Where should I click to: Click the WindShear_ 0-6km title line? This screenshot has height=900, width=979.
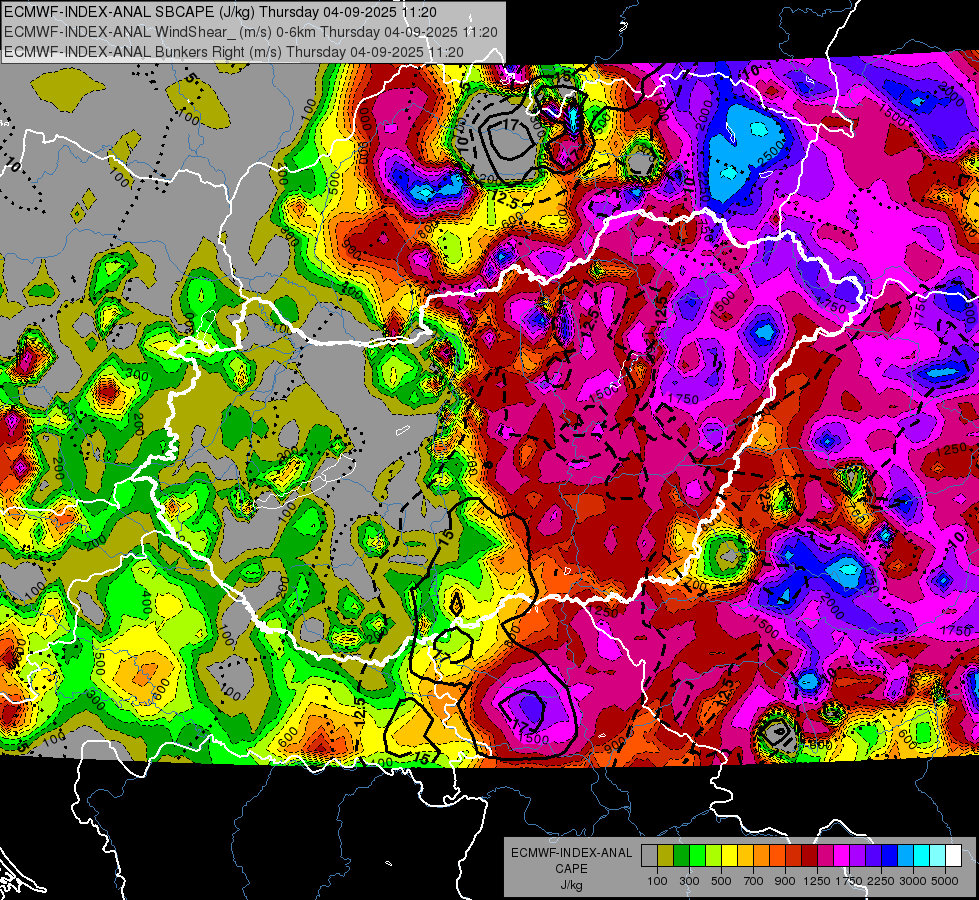click(x=250, y=32)
